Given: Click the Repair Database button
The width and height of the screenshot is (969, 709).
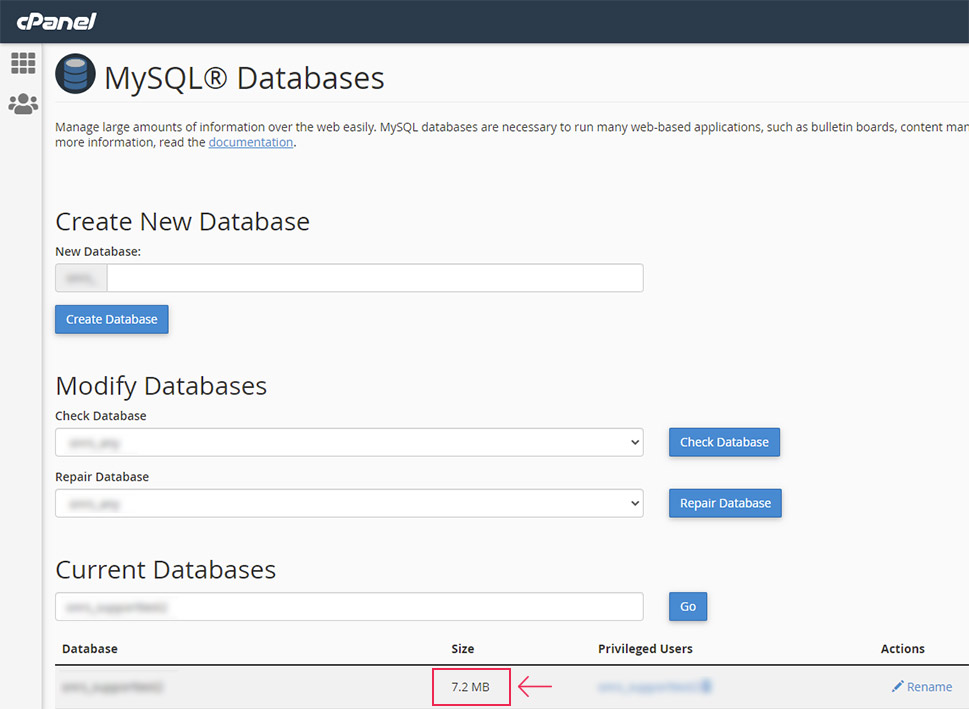Looking at the screenshot, I should tap(726, 503).
